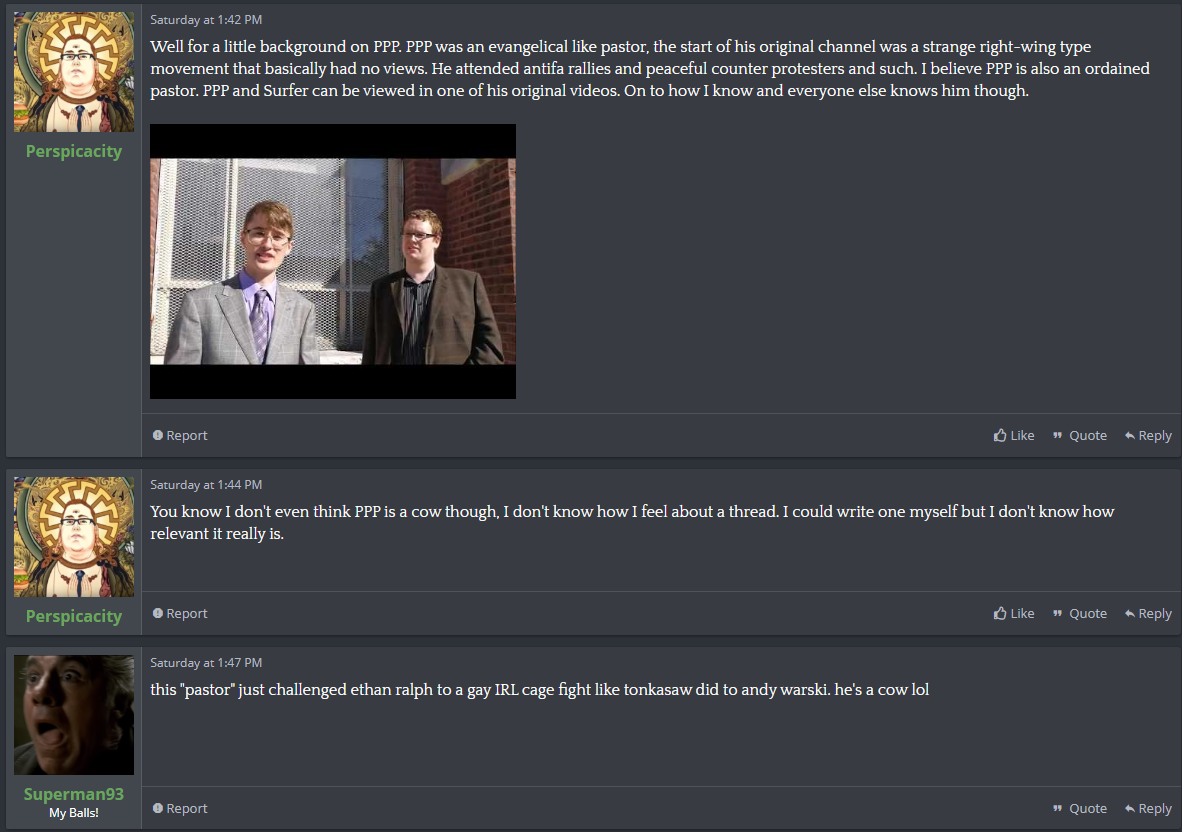Quote Superman93's 1:47 PM post
The height and width of the screenshot is (832, 1182).
(x=1079, y=808)
